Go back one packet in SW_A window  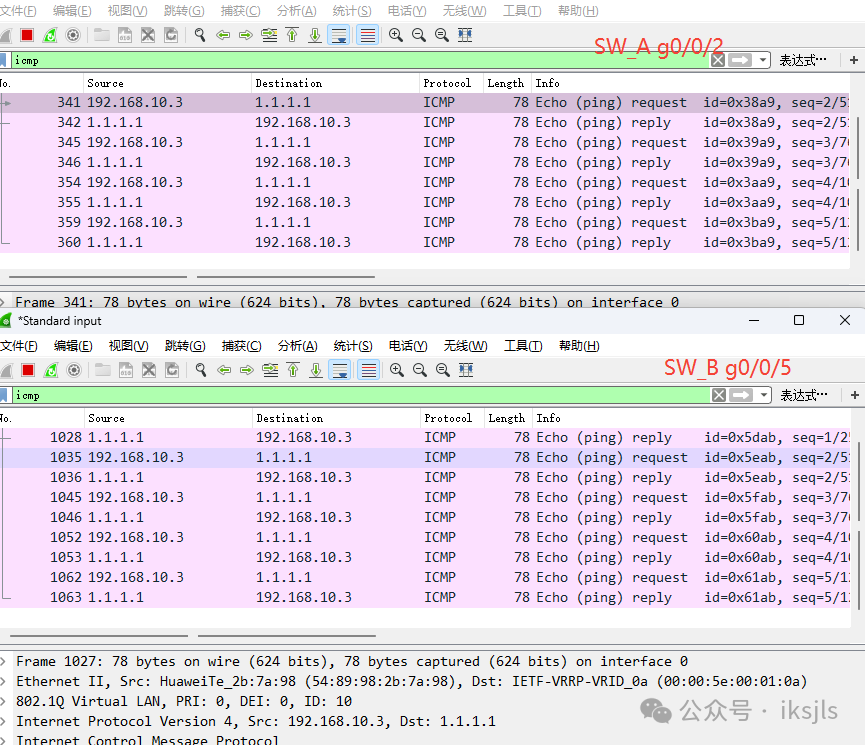tap(223, 35)
